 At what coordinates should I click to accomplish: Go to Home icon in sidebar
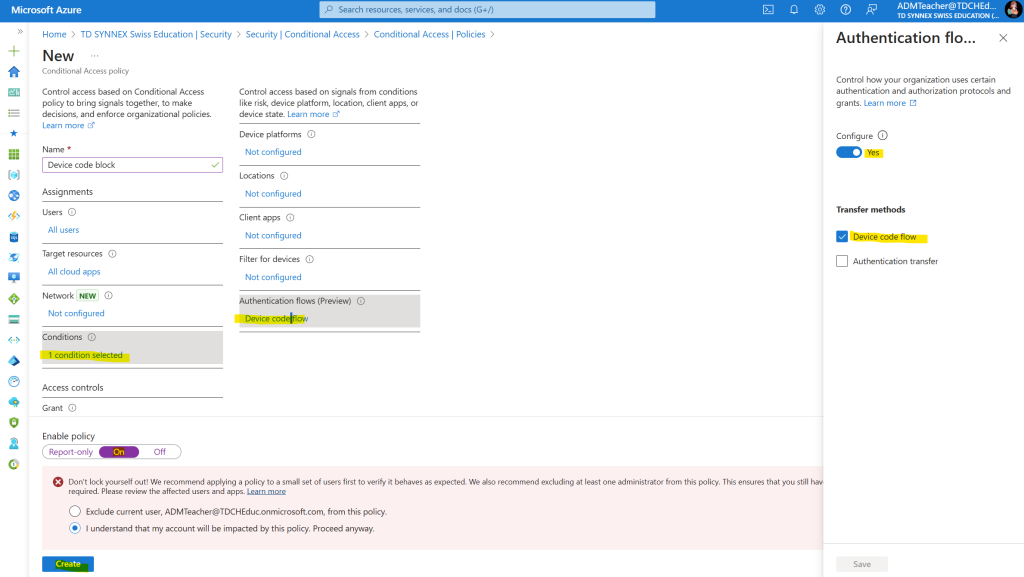(x=14, y=72)
